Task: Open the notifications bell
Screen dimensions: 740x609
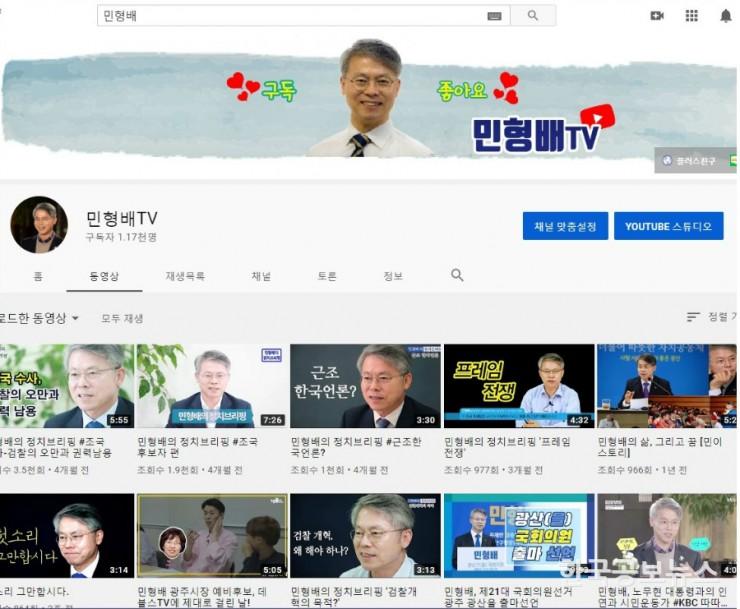Action: coord(726,16)
